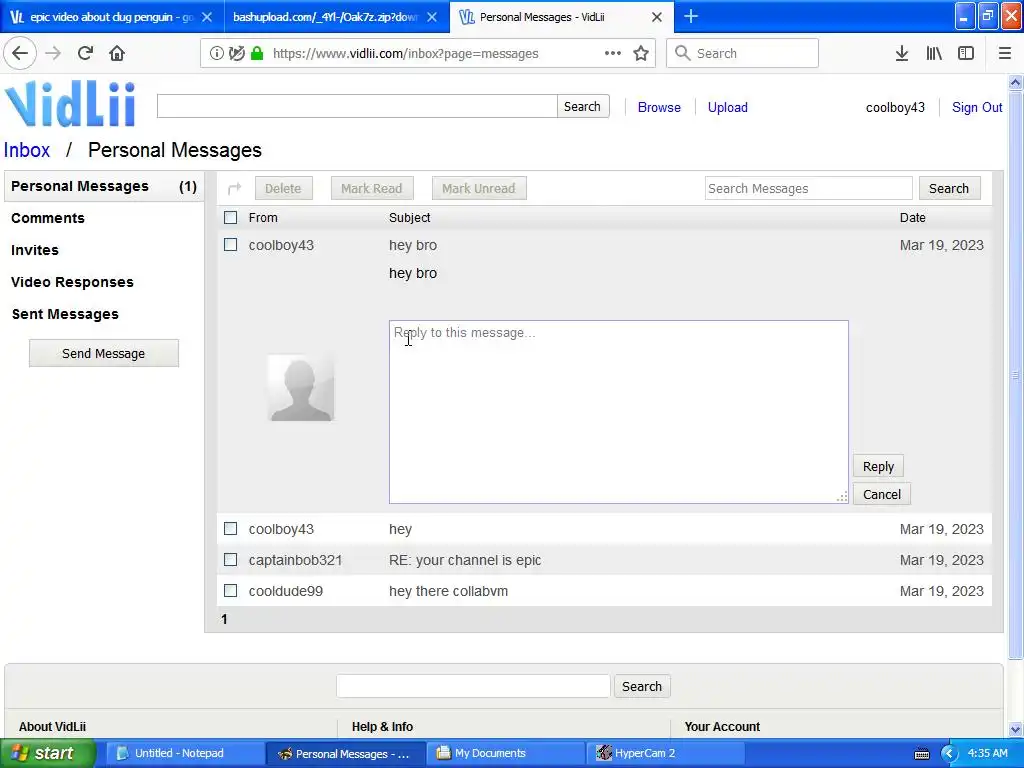This screenshot has height=768, width=1024.
Task: Open the Browse link
Action: (659, 108)
